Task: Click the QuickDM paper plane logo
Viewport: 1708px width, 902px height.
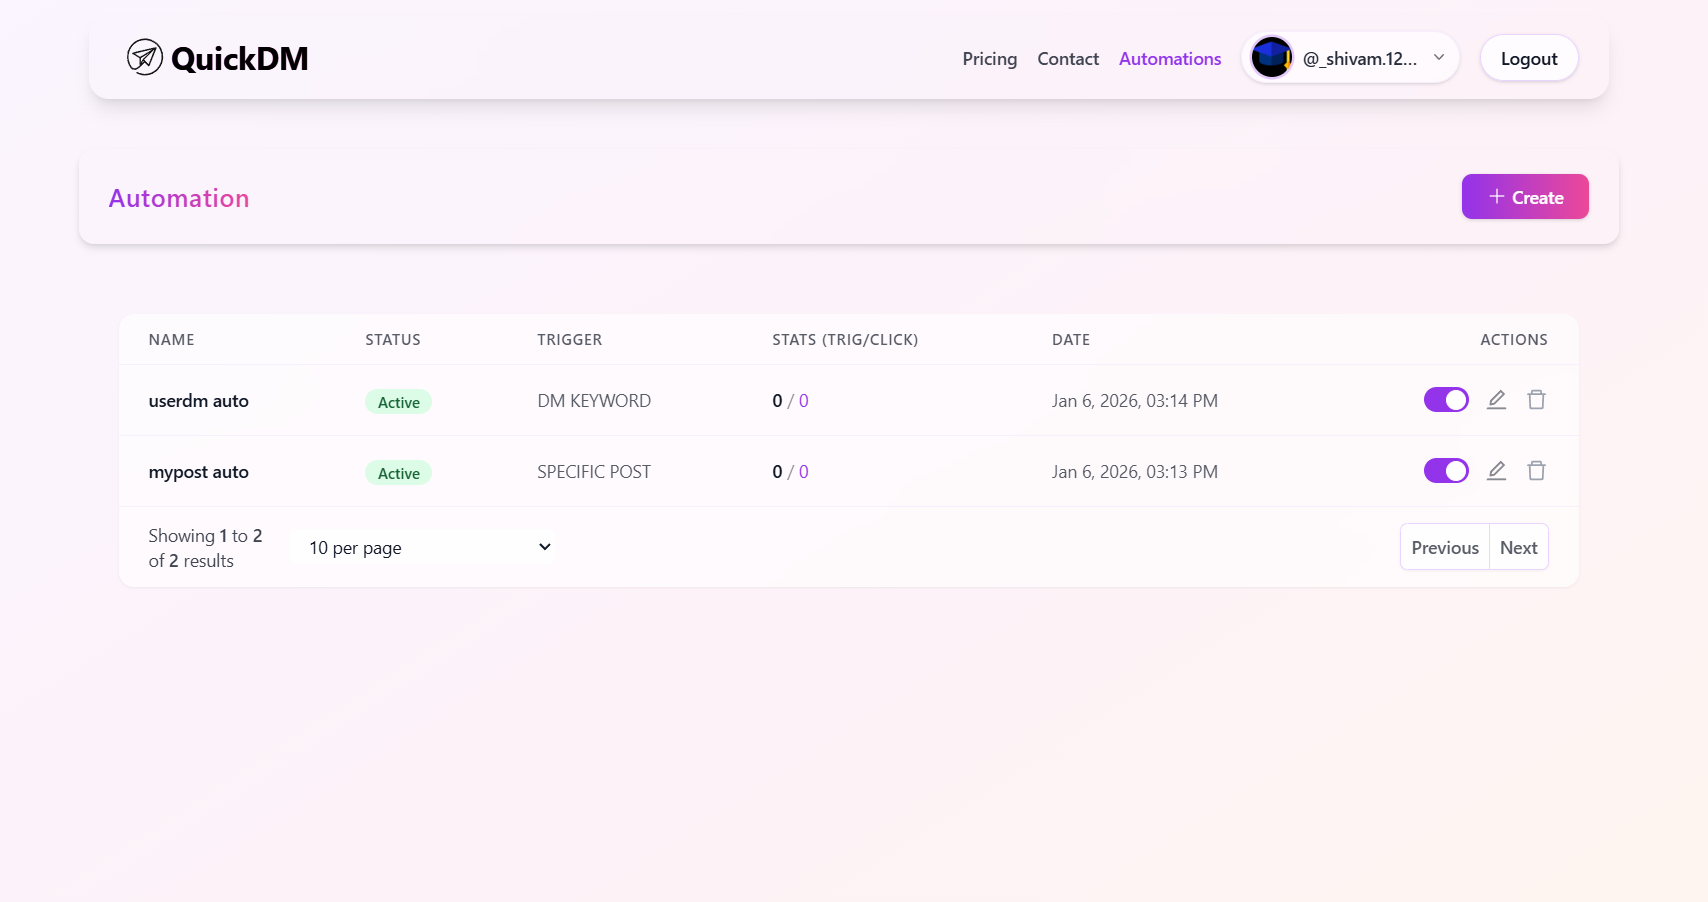Action: point(144,57)
